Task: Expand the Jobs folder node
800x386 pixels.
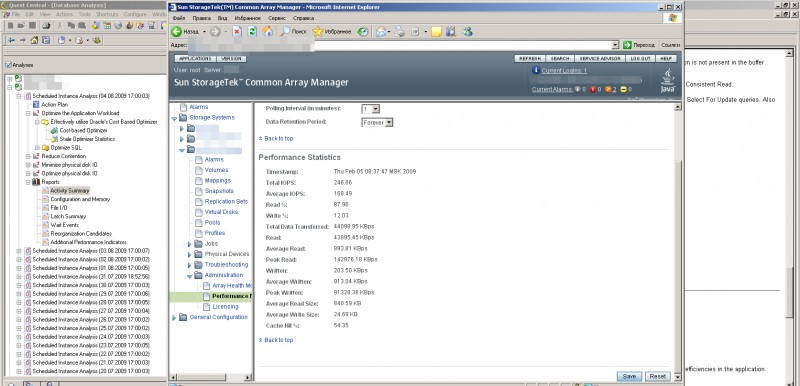Action: 189,244
